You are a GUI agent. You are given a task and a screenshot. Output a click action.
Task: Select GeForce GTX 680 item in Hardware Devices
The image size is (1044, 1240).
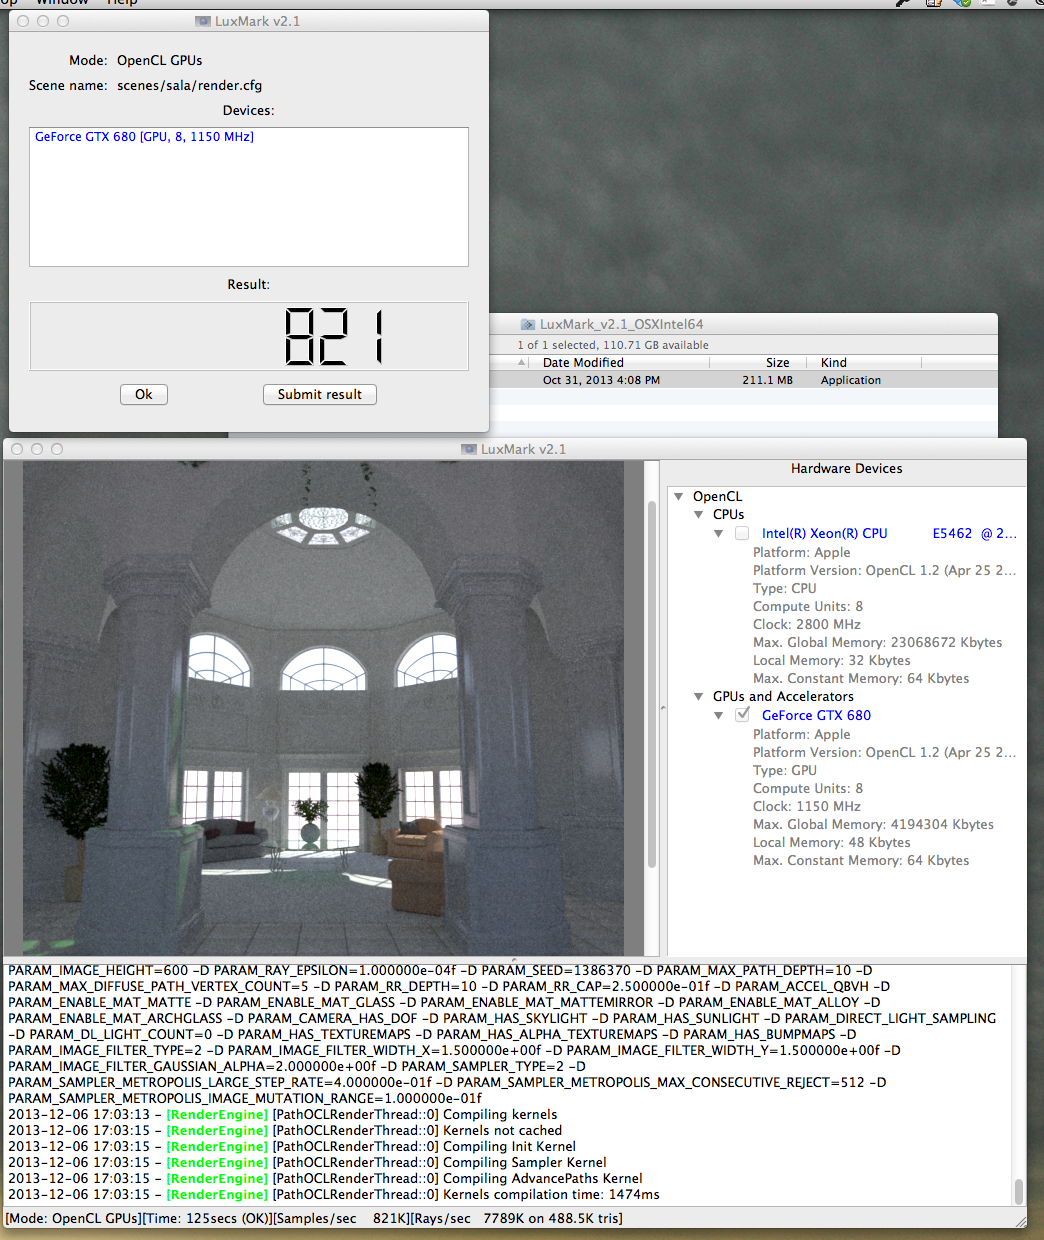coord(816,715)
